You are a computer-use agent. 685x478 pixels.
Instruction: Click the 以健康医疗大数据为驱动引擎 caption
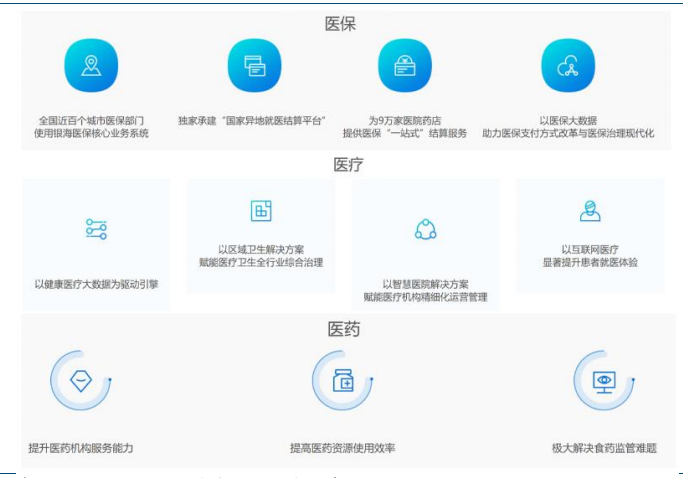coord(96,284)
